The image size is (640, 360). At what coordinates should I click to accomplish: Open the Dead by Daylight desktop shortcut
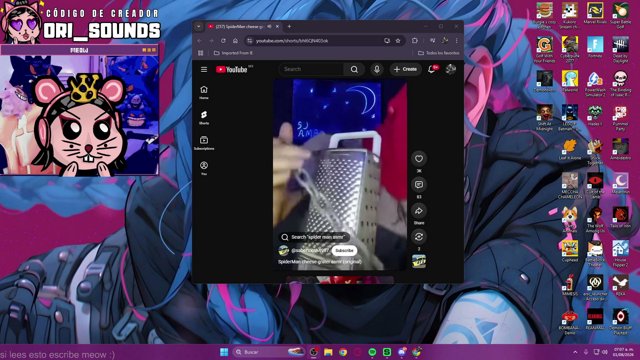[x=620, y=50]
